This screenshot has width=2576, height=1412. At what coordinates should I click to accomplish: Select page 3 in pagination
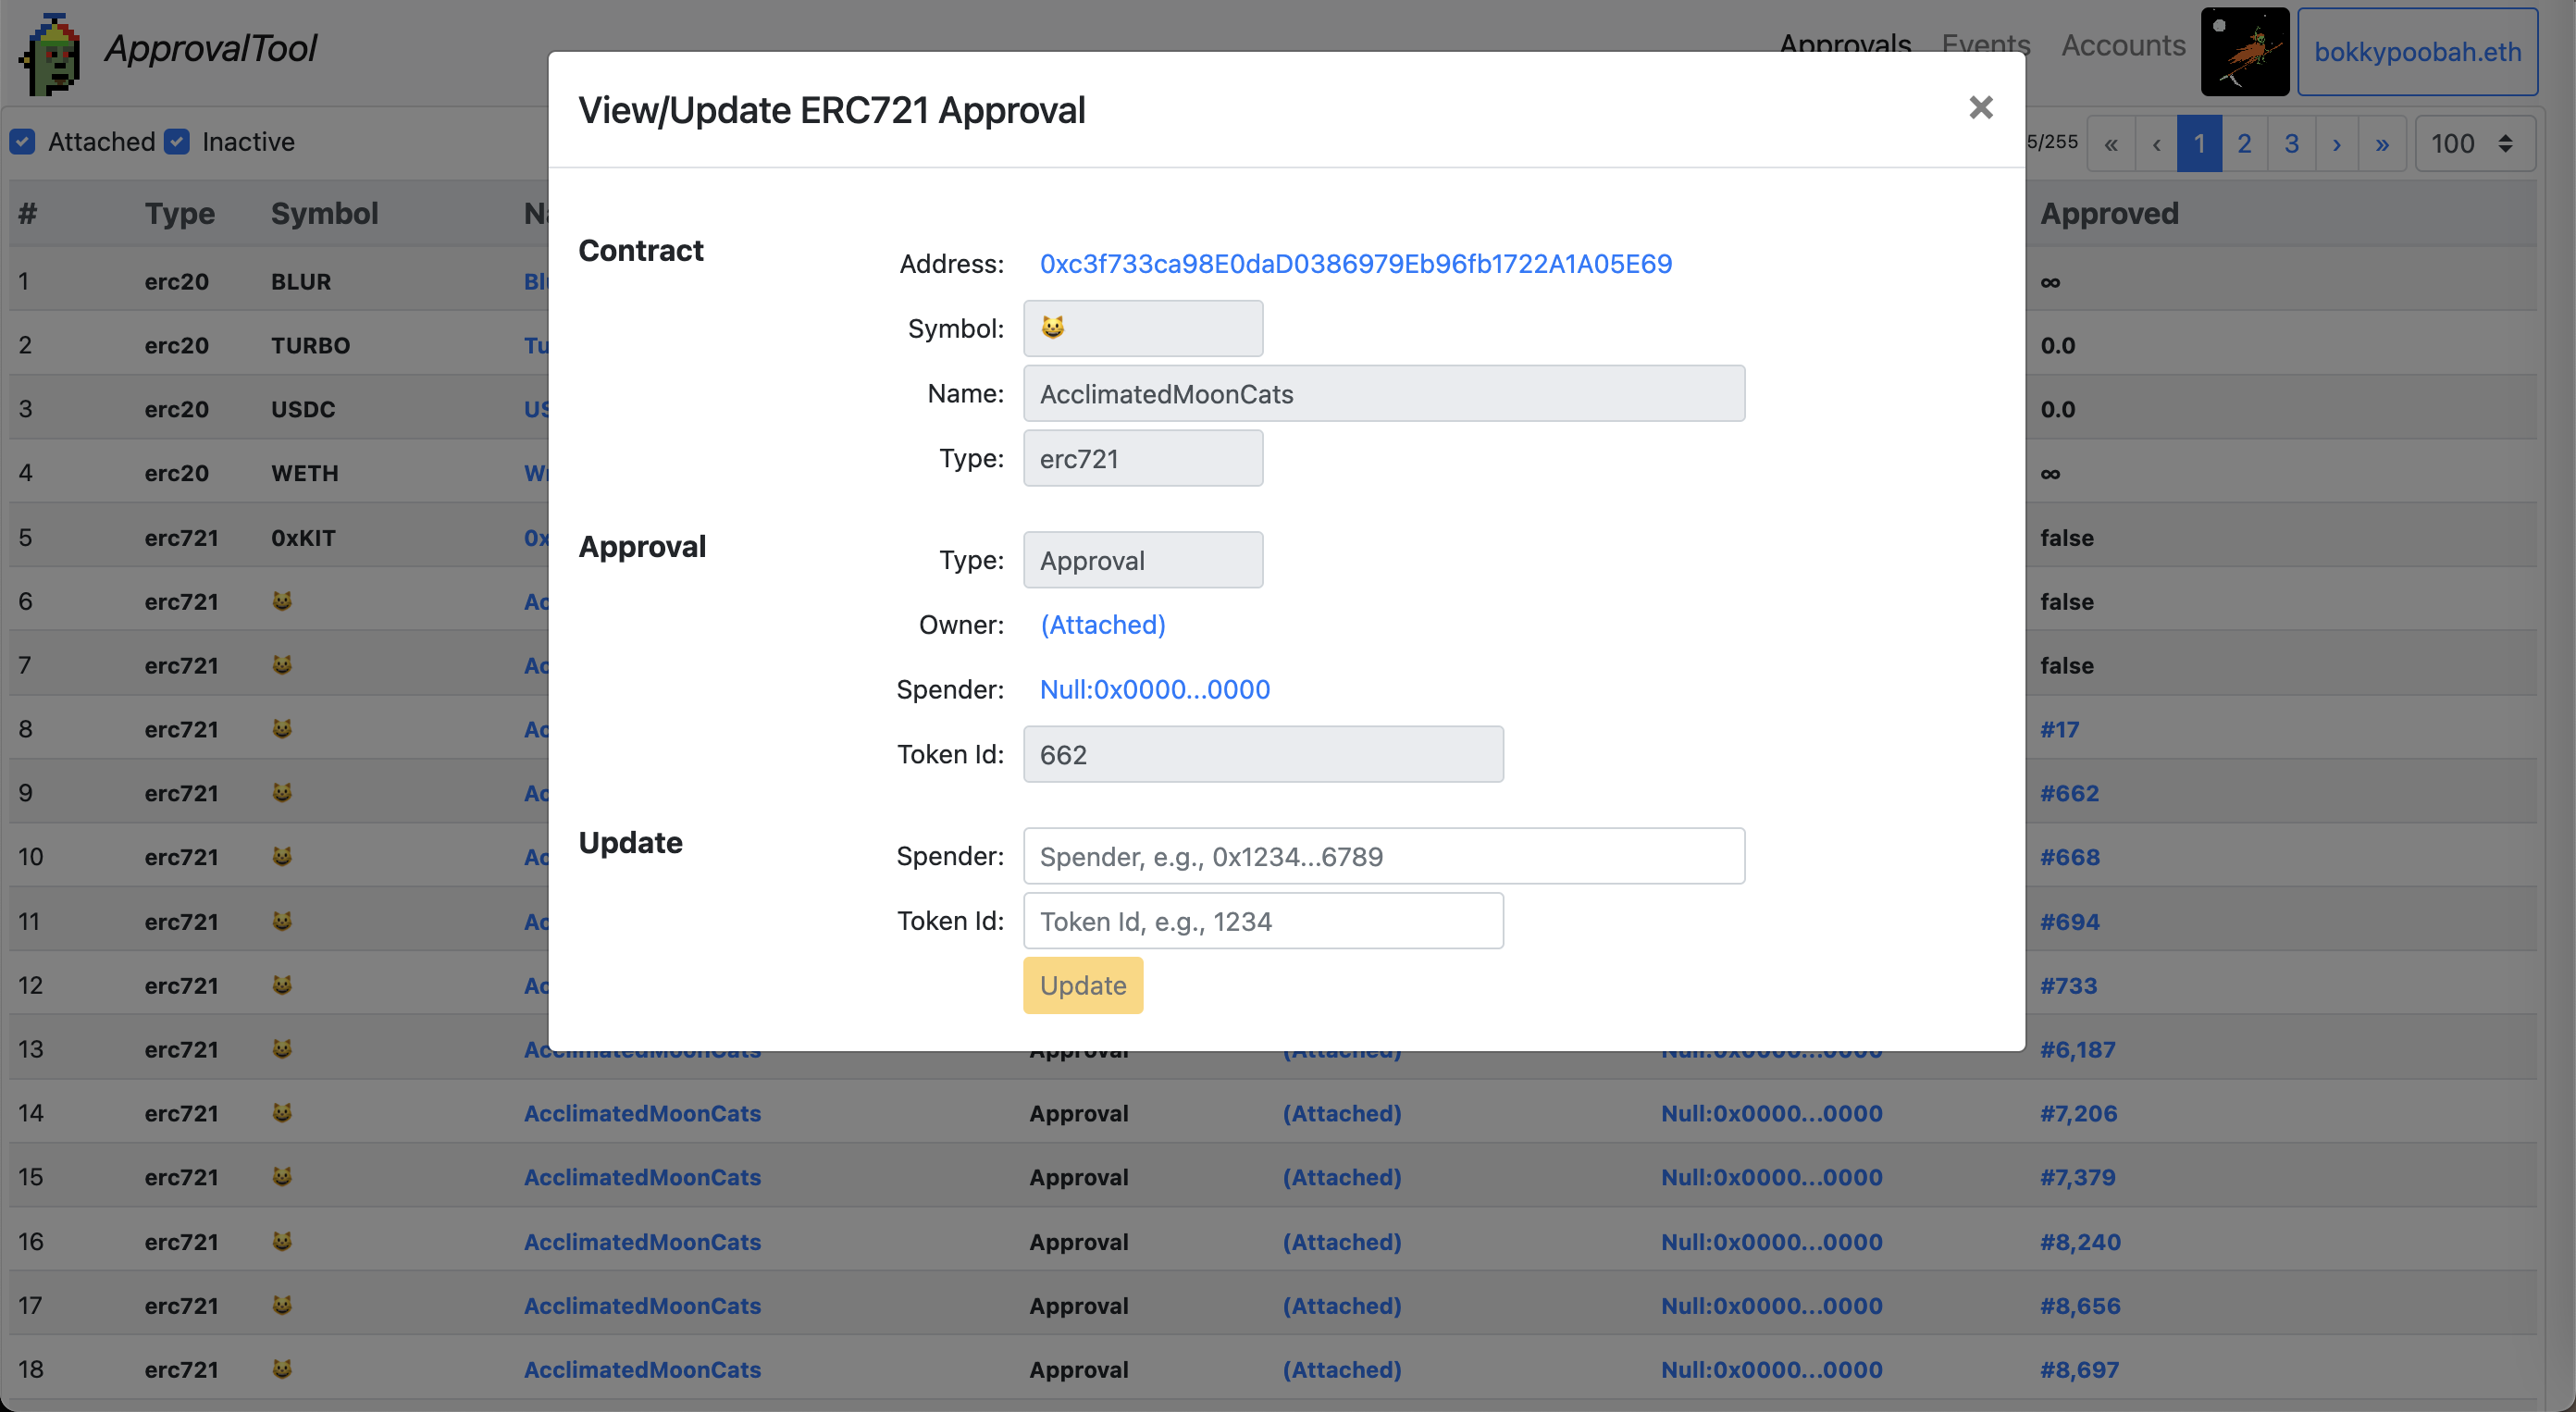tap(2291, 144)
